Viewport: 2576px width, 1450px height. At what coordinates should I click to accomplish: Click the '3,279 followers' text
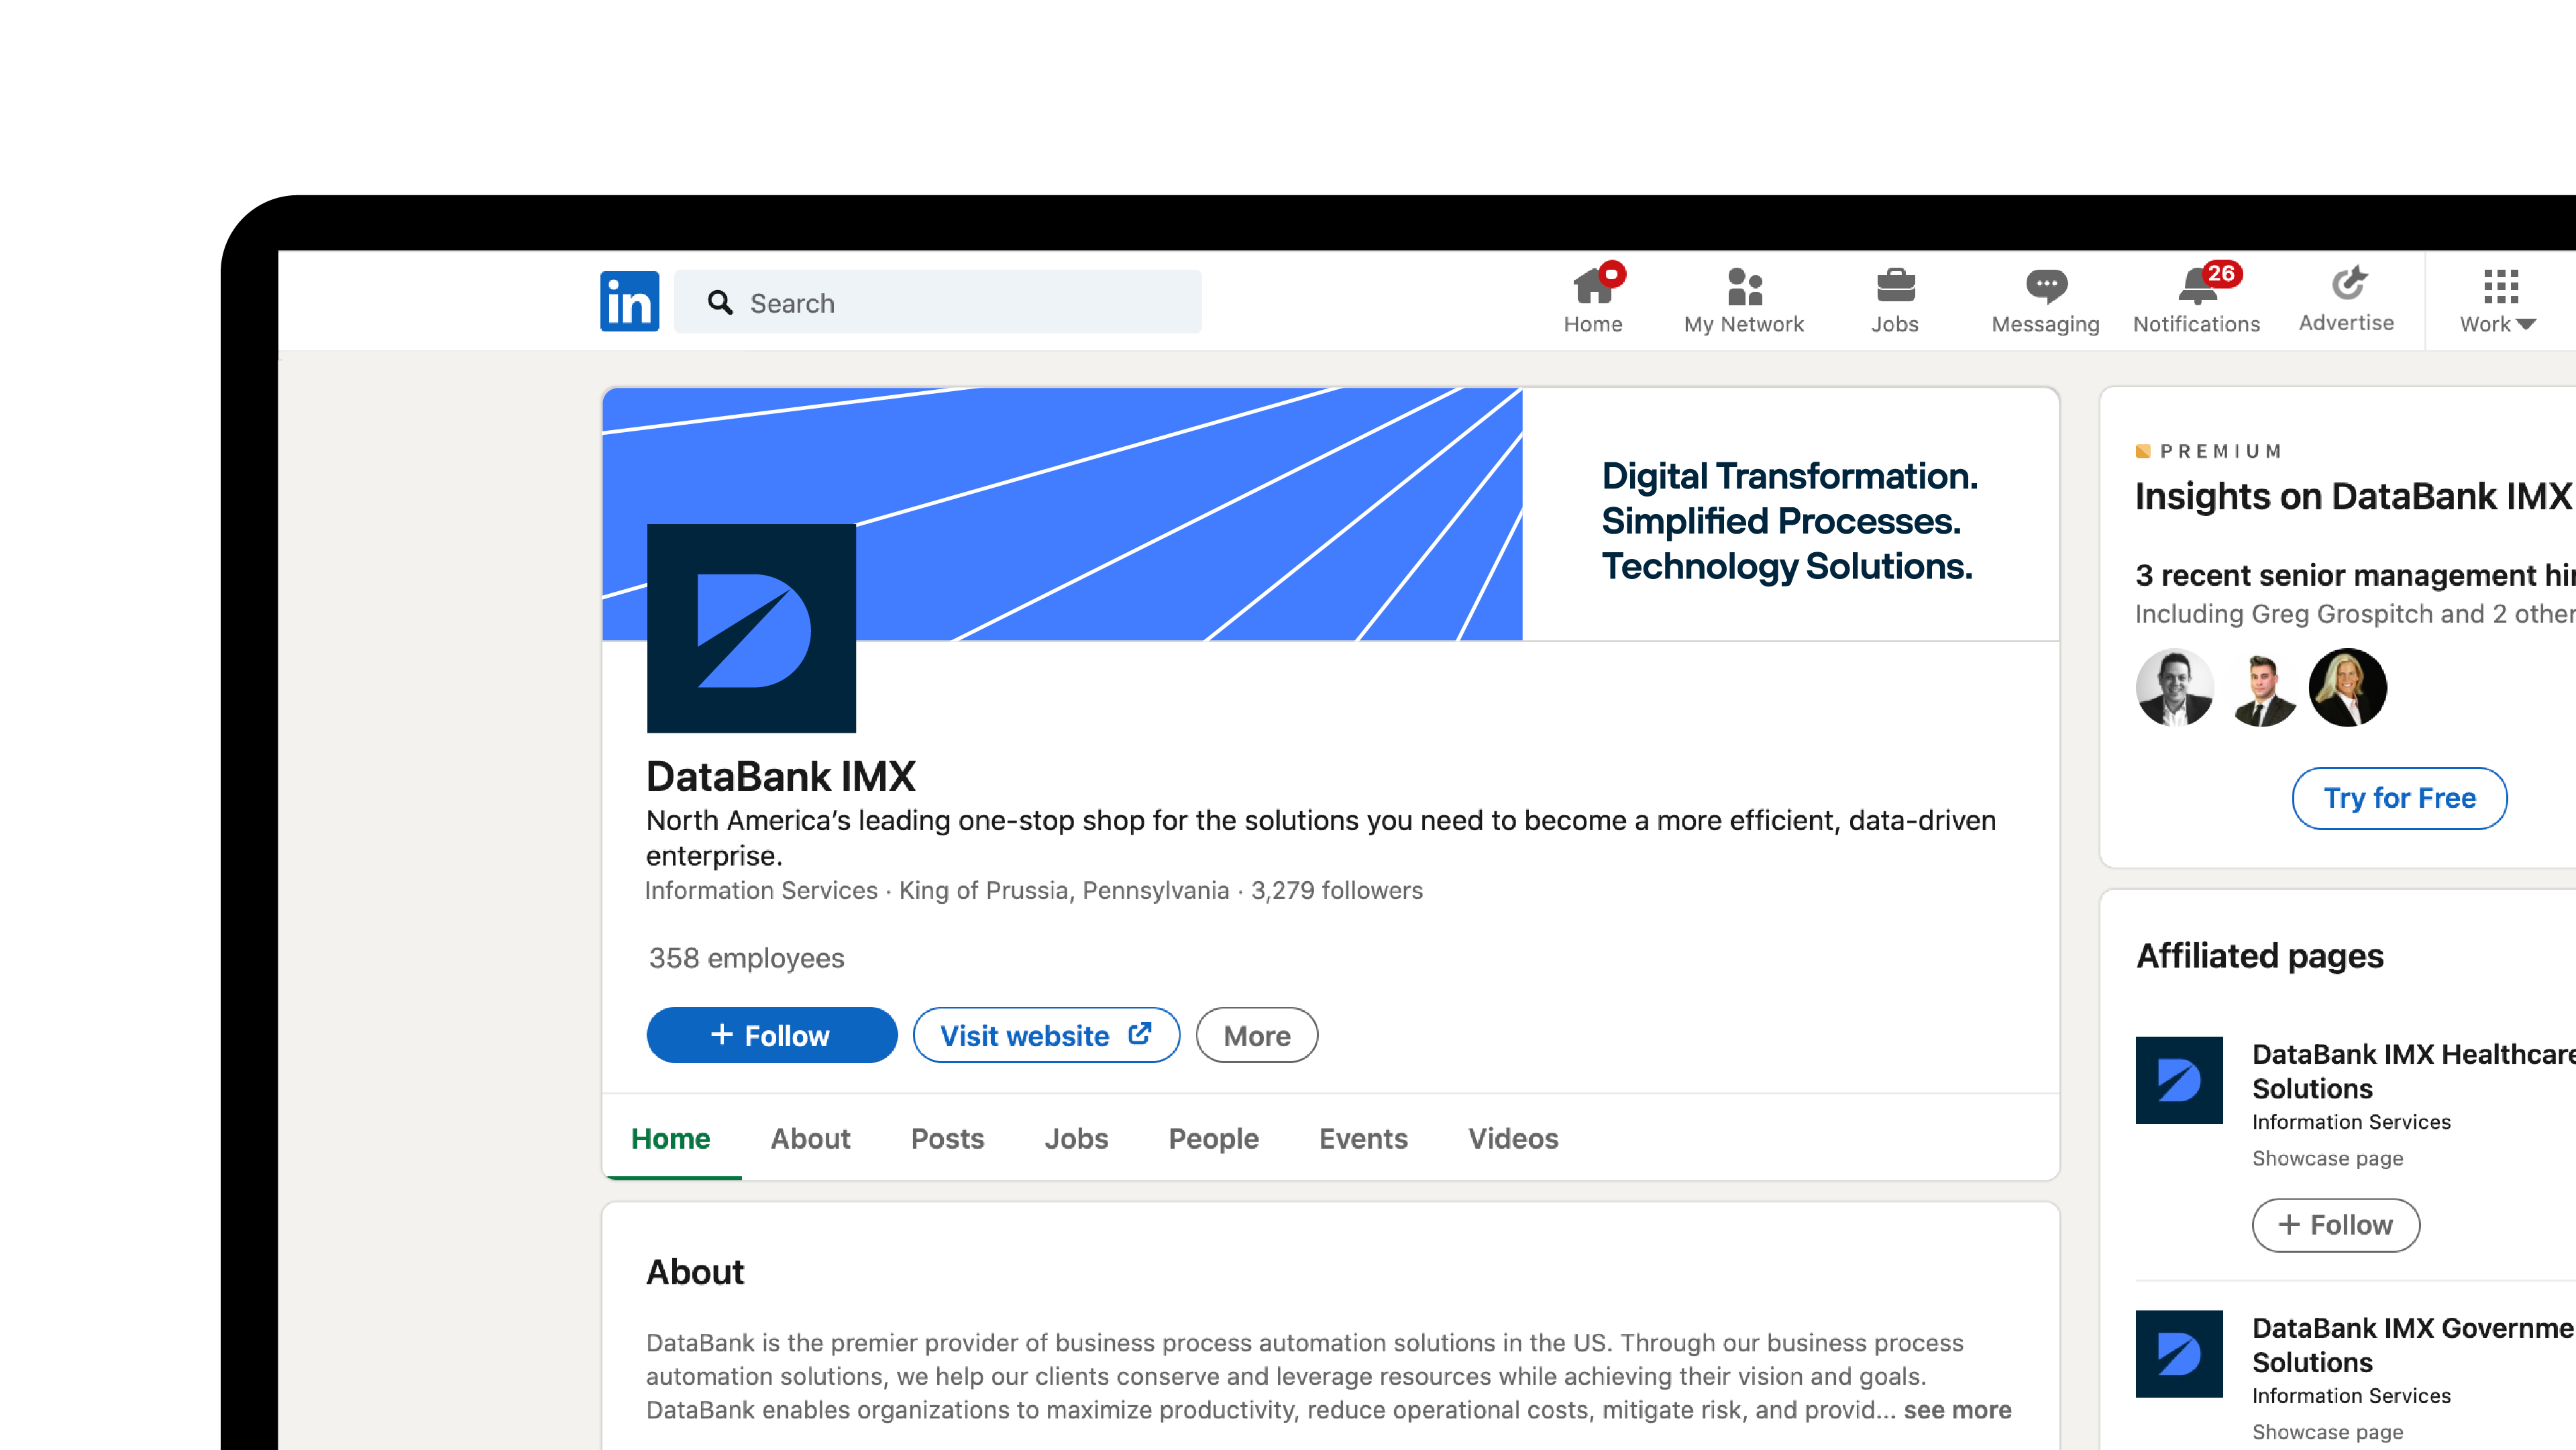click(x=1336, y=890)
